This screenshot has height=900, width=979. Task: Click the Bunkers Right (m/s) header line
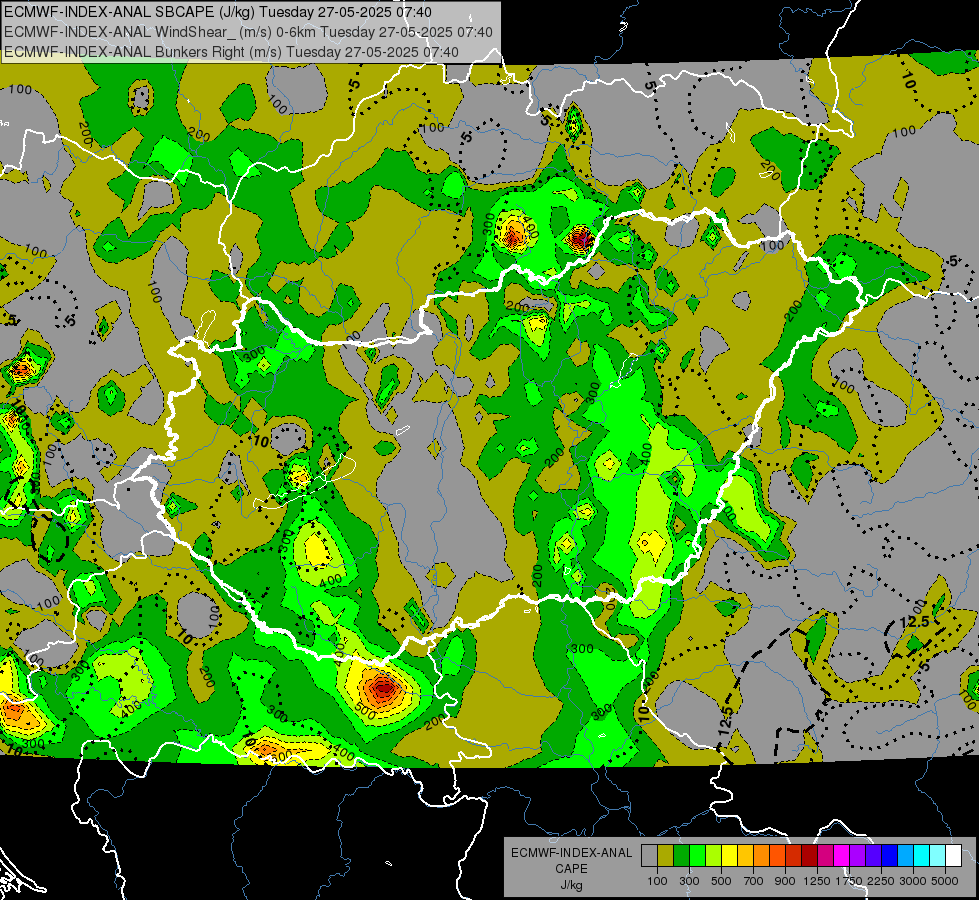(232, 52)
